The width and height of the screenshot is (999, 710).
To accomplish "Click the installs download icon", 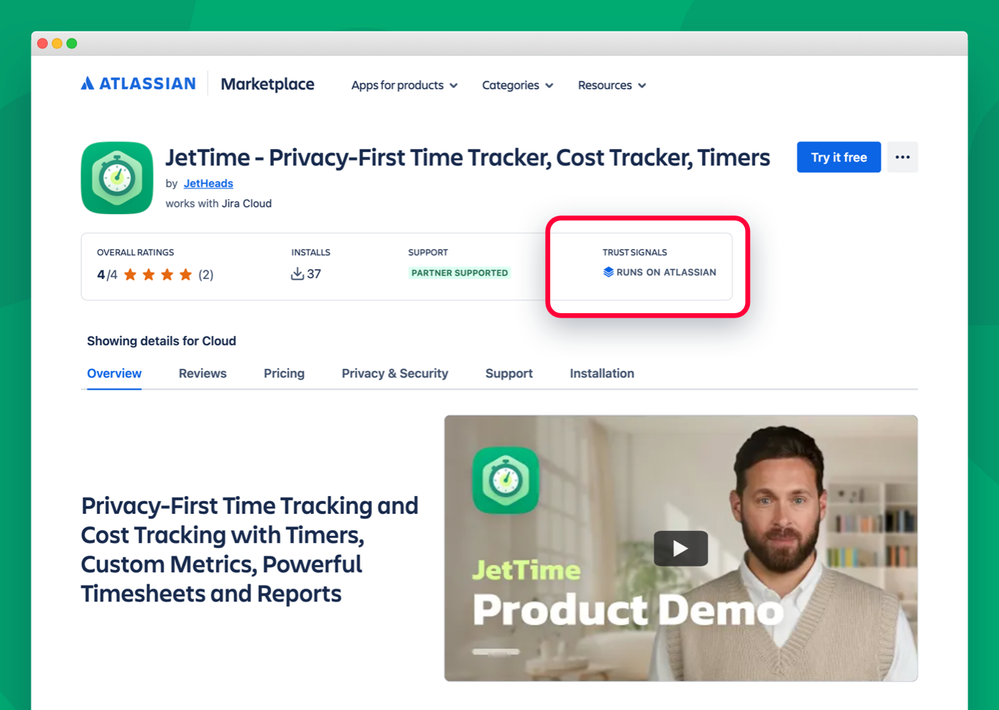I will pyautogui.click(x=297, y=274).
